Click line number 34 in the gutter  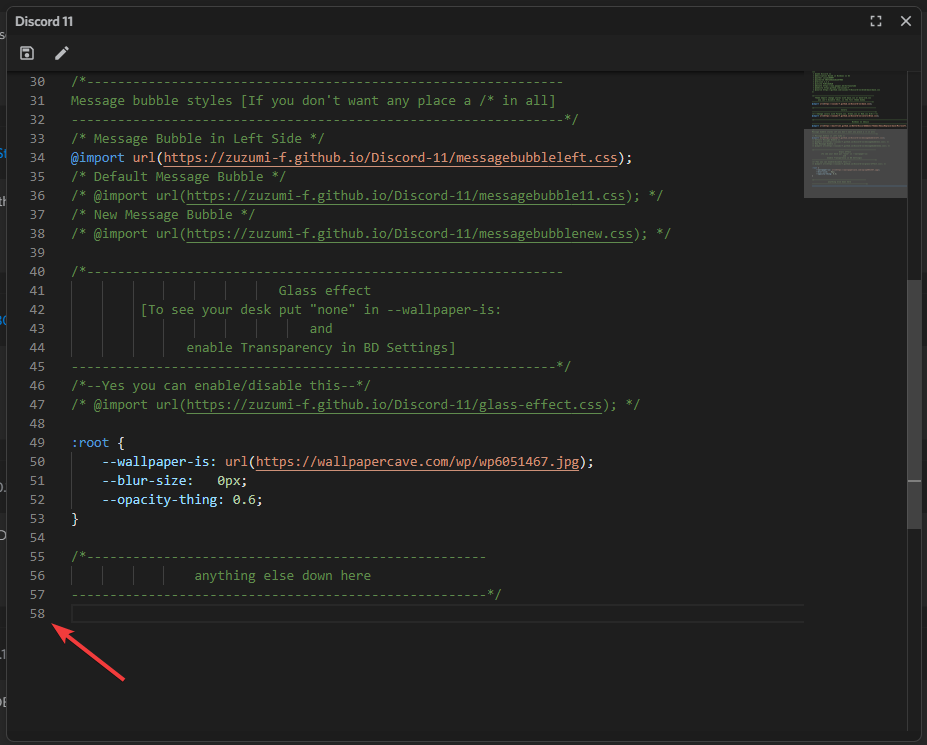pos(37,158)
